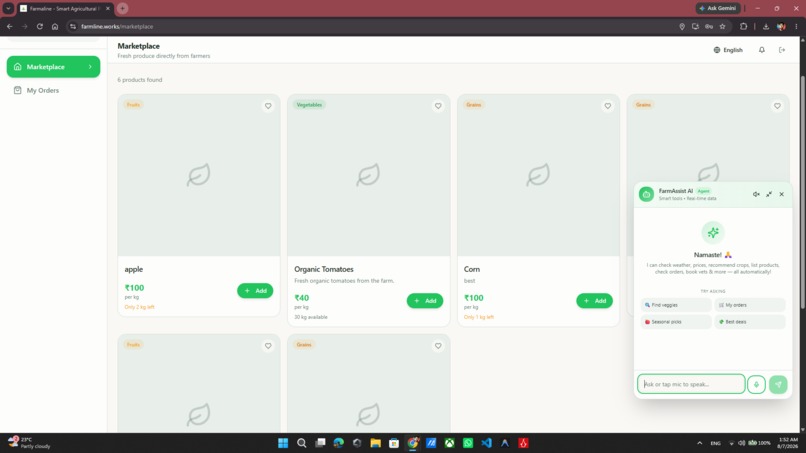The width and height of the screenshot is (806, 453).
Task: Click location pin icon in address bar
Action: pos(682,26)
